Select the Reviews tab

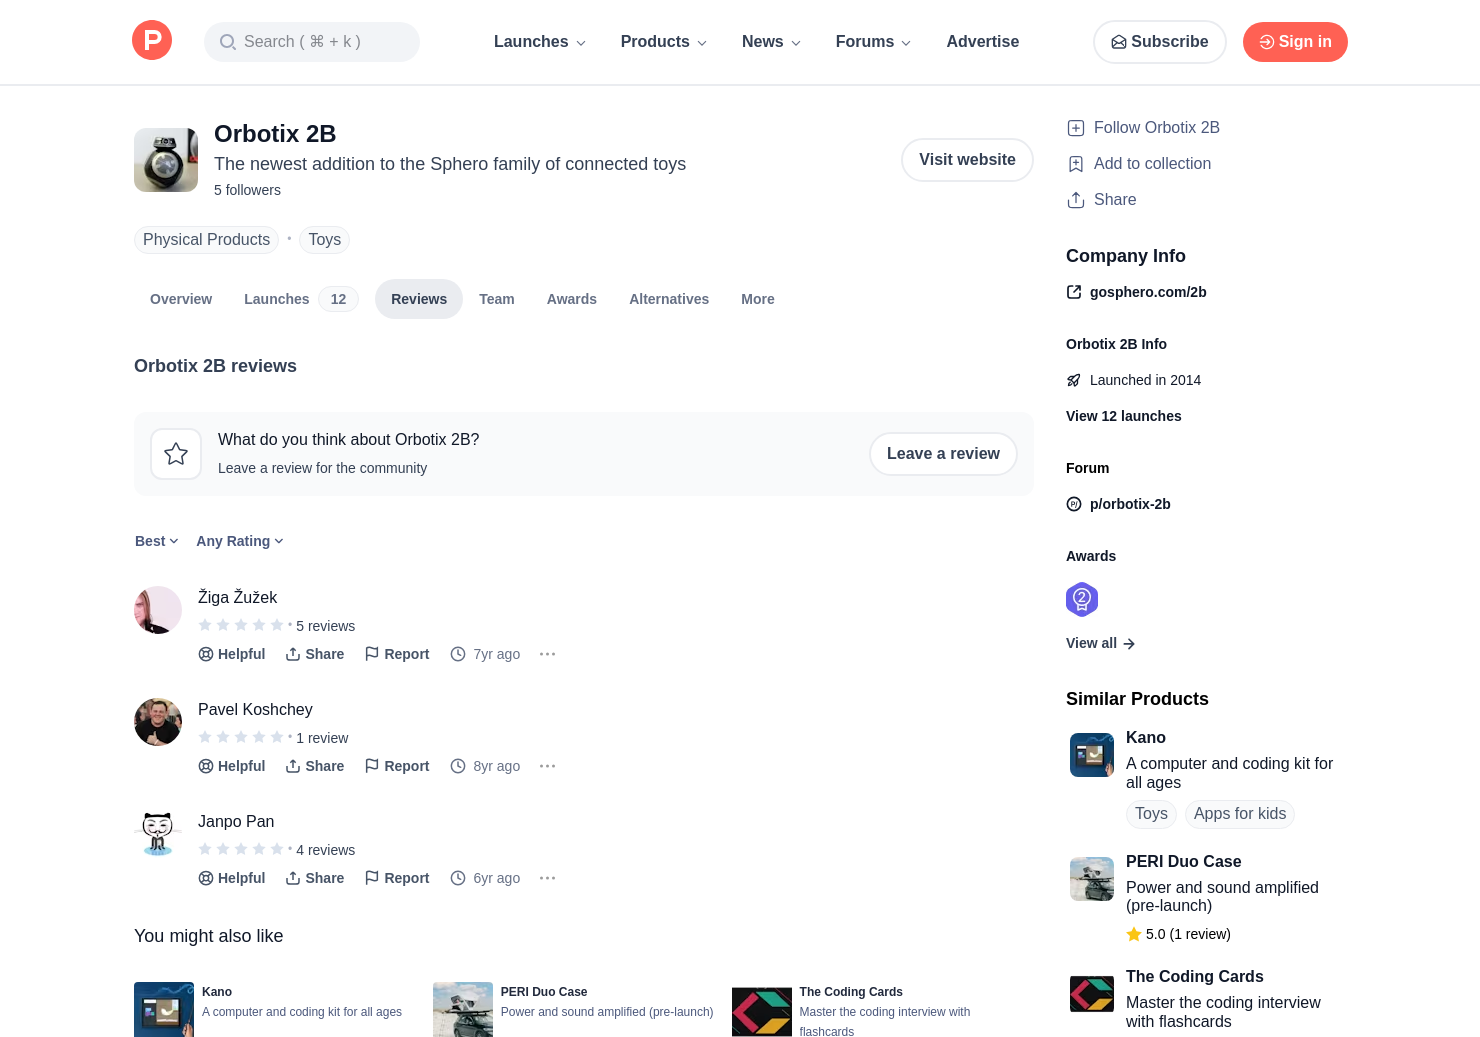pos(419,299)
